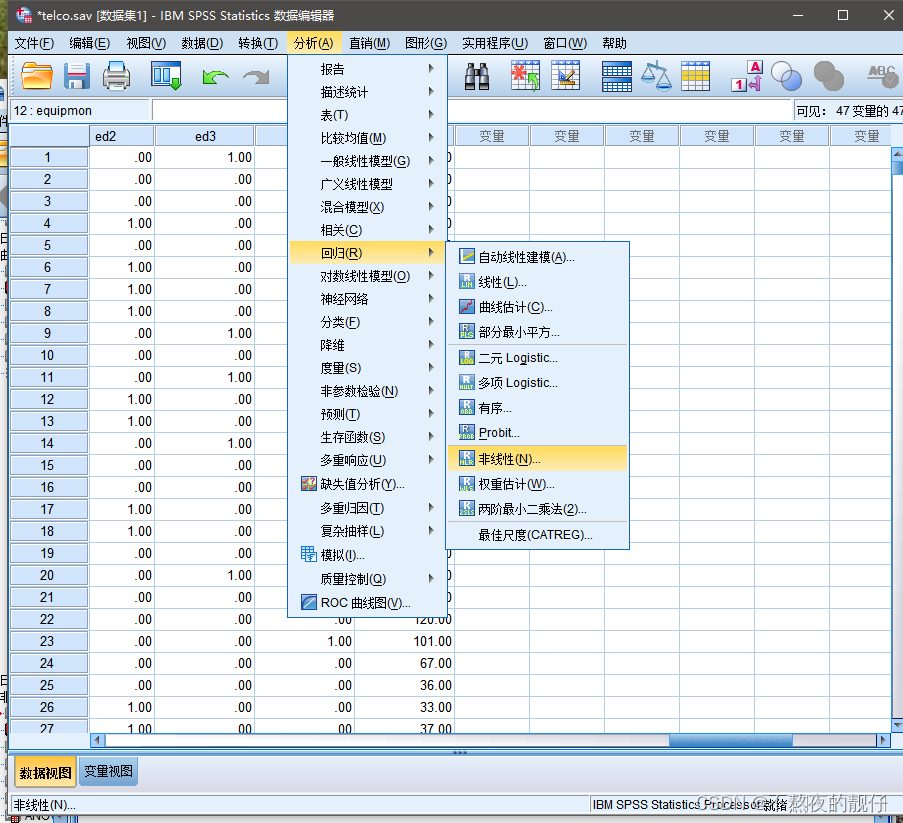Image resolution: width=903 pixels, height=823 pixels.
Task: Open the 转换(T) menu
Action: (258, 43)
